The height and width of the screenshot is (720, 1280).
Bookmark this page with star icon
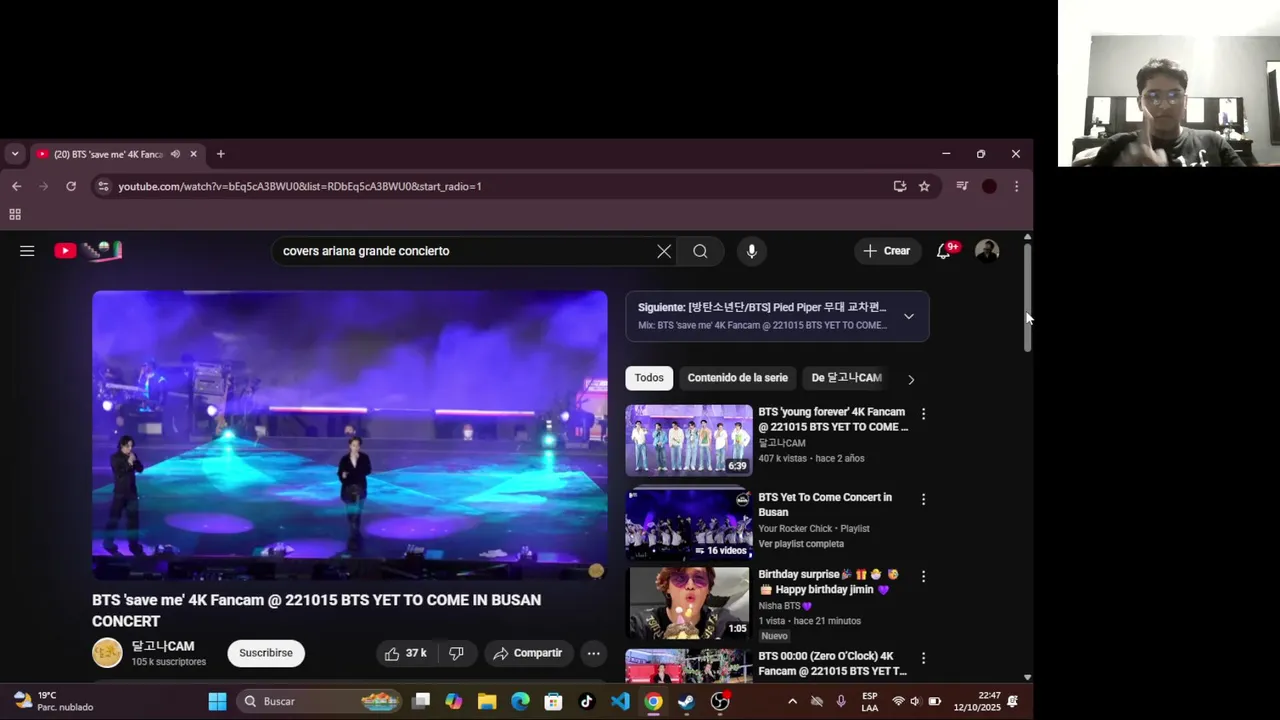click(924, 186)
